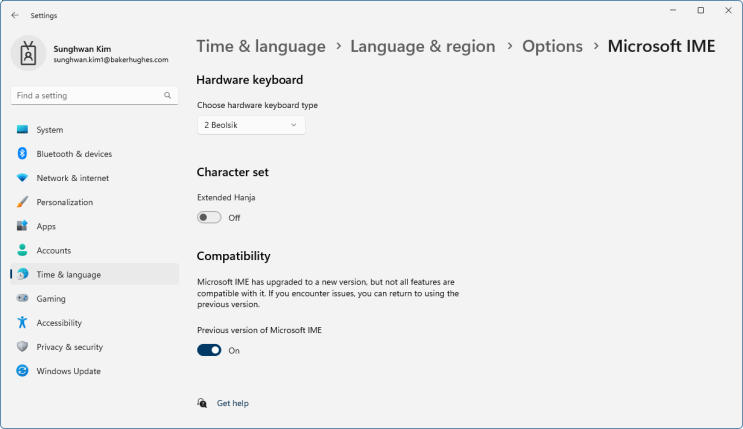Click the back arrow in title bar
This screenshot has height=429, width=743.
point(15,15)
